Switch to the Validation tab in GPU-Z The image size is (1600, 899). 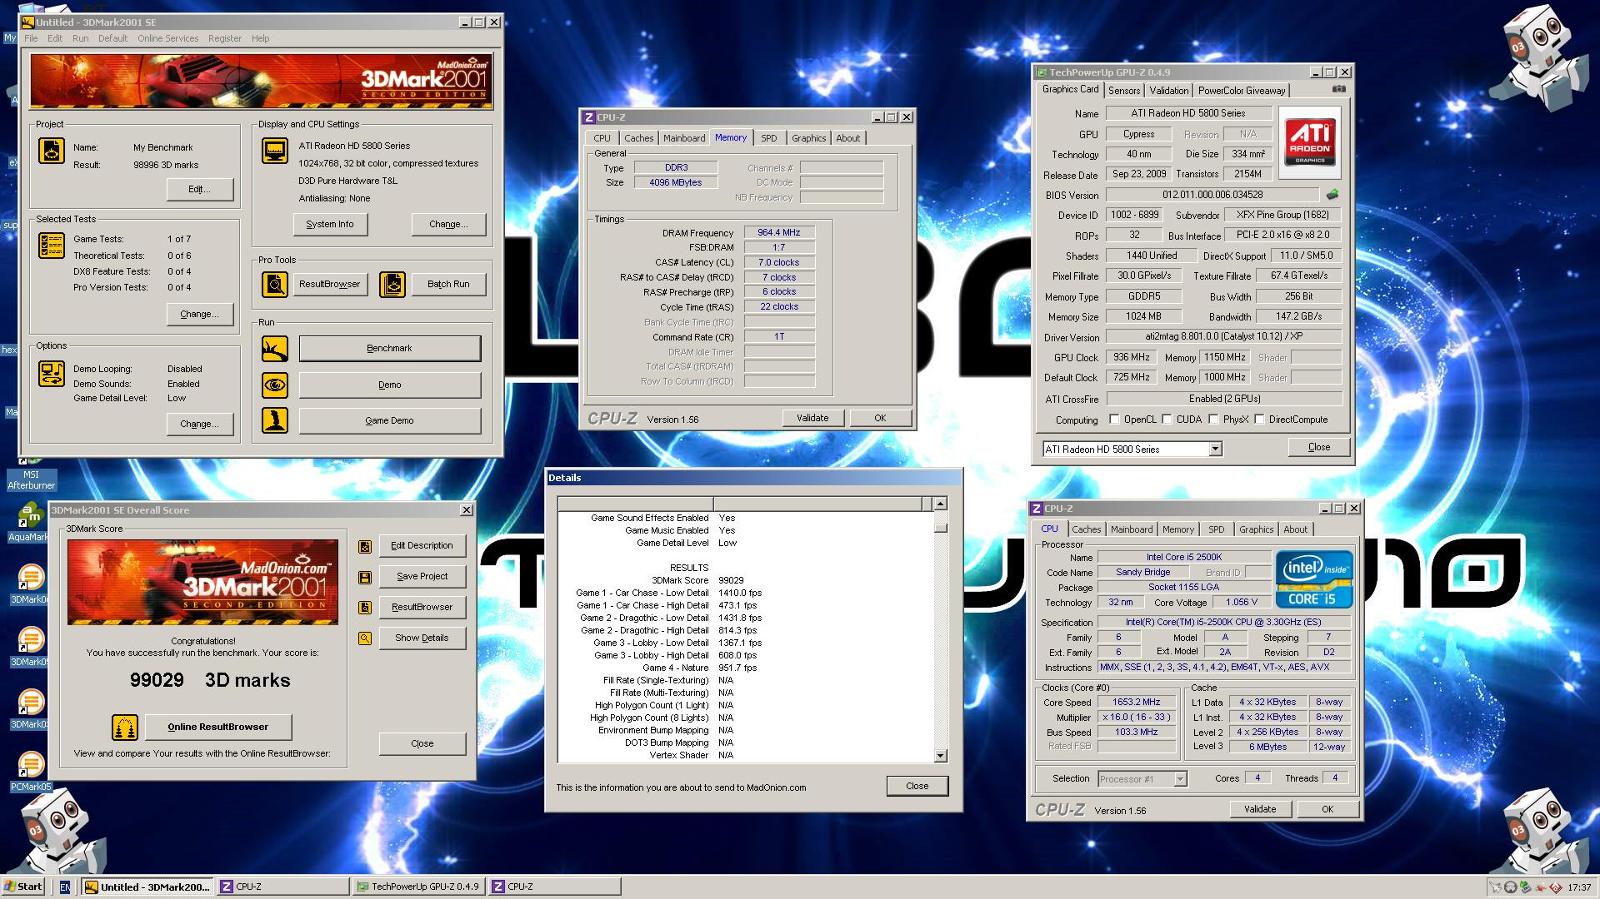(x=1169, y=90)
